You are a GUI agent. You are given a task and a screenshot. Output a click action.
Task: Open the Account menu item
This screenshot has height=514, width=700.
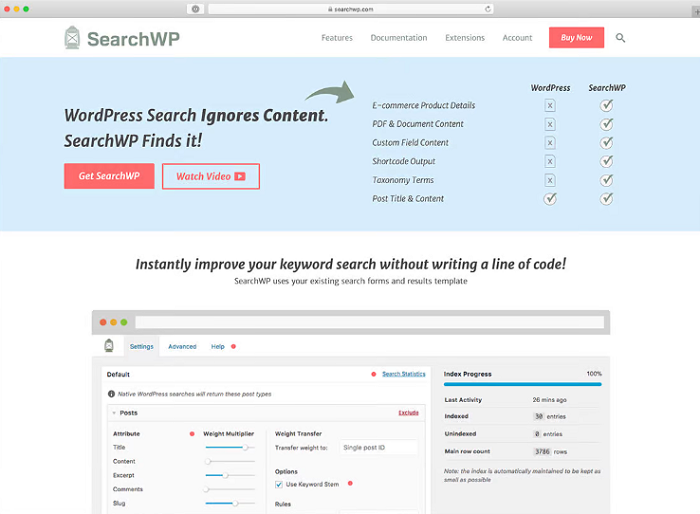[517, 38]
